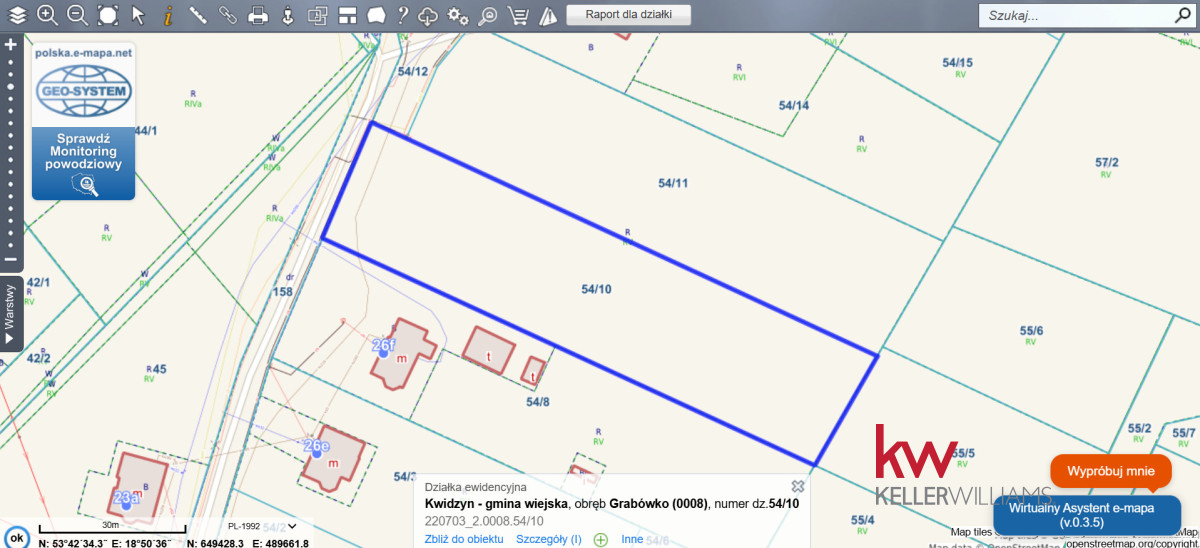The height and width of the screenshot is (548, 1200).
Task: Click the printer icon in toolbar
Action: pyautogui.click(x=258, y=15)
